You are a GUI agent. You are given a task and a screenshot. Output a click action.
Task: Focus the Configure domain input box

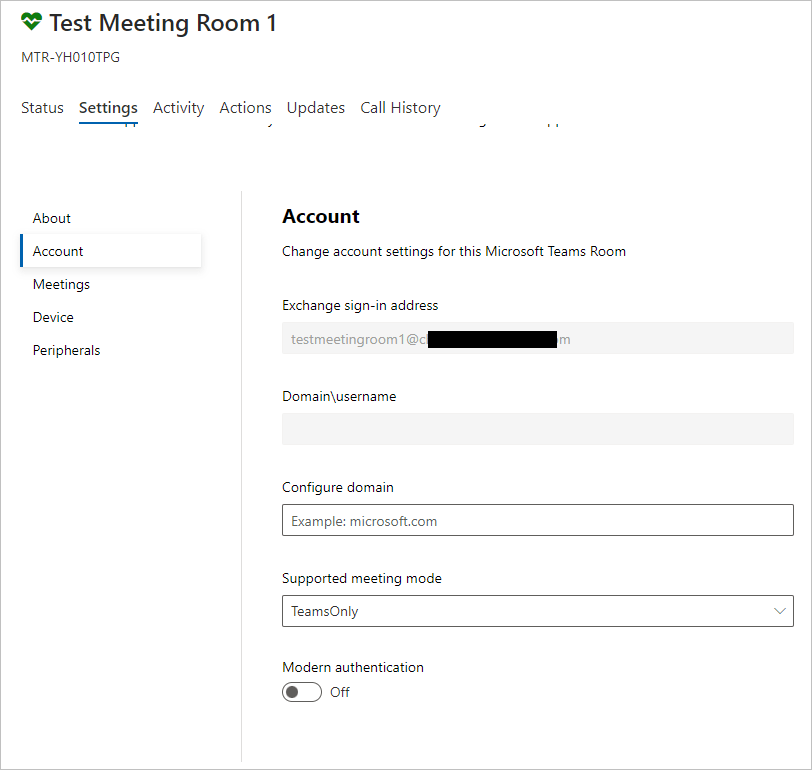pyautogui.click(x=538, y=520)
